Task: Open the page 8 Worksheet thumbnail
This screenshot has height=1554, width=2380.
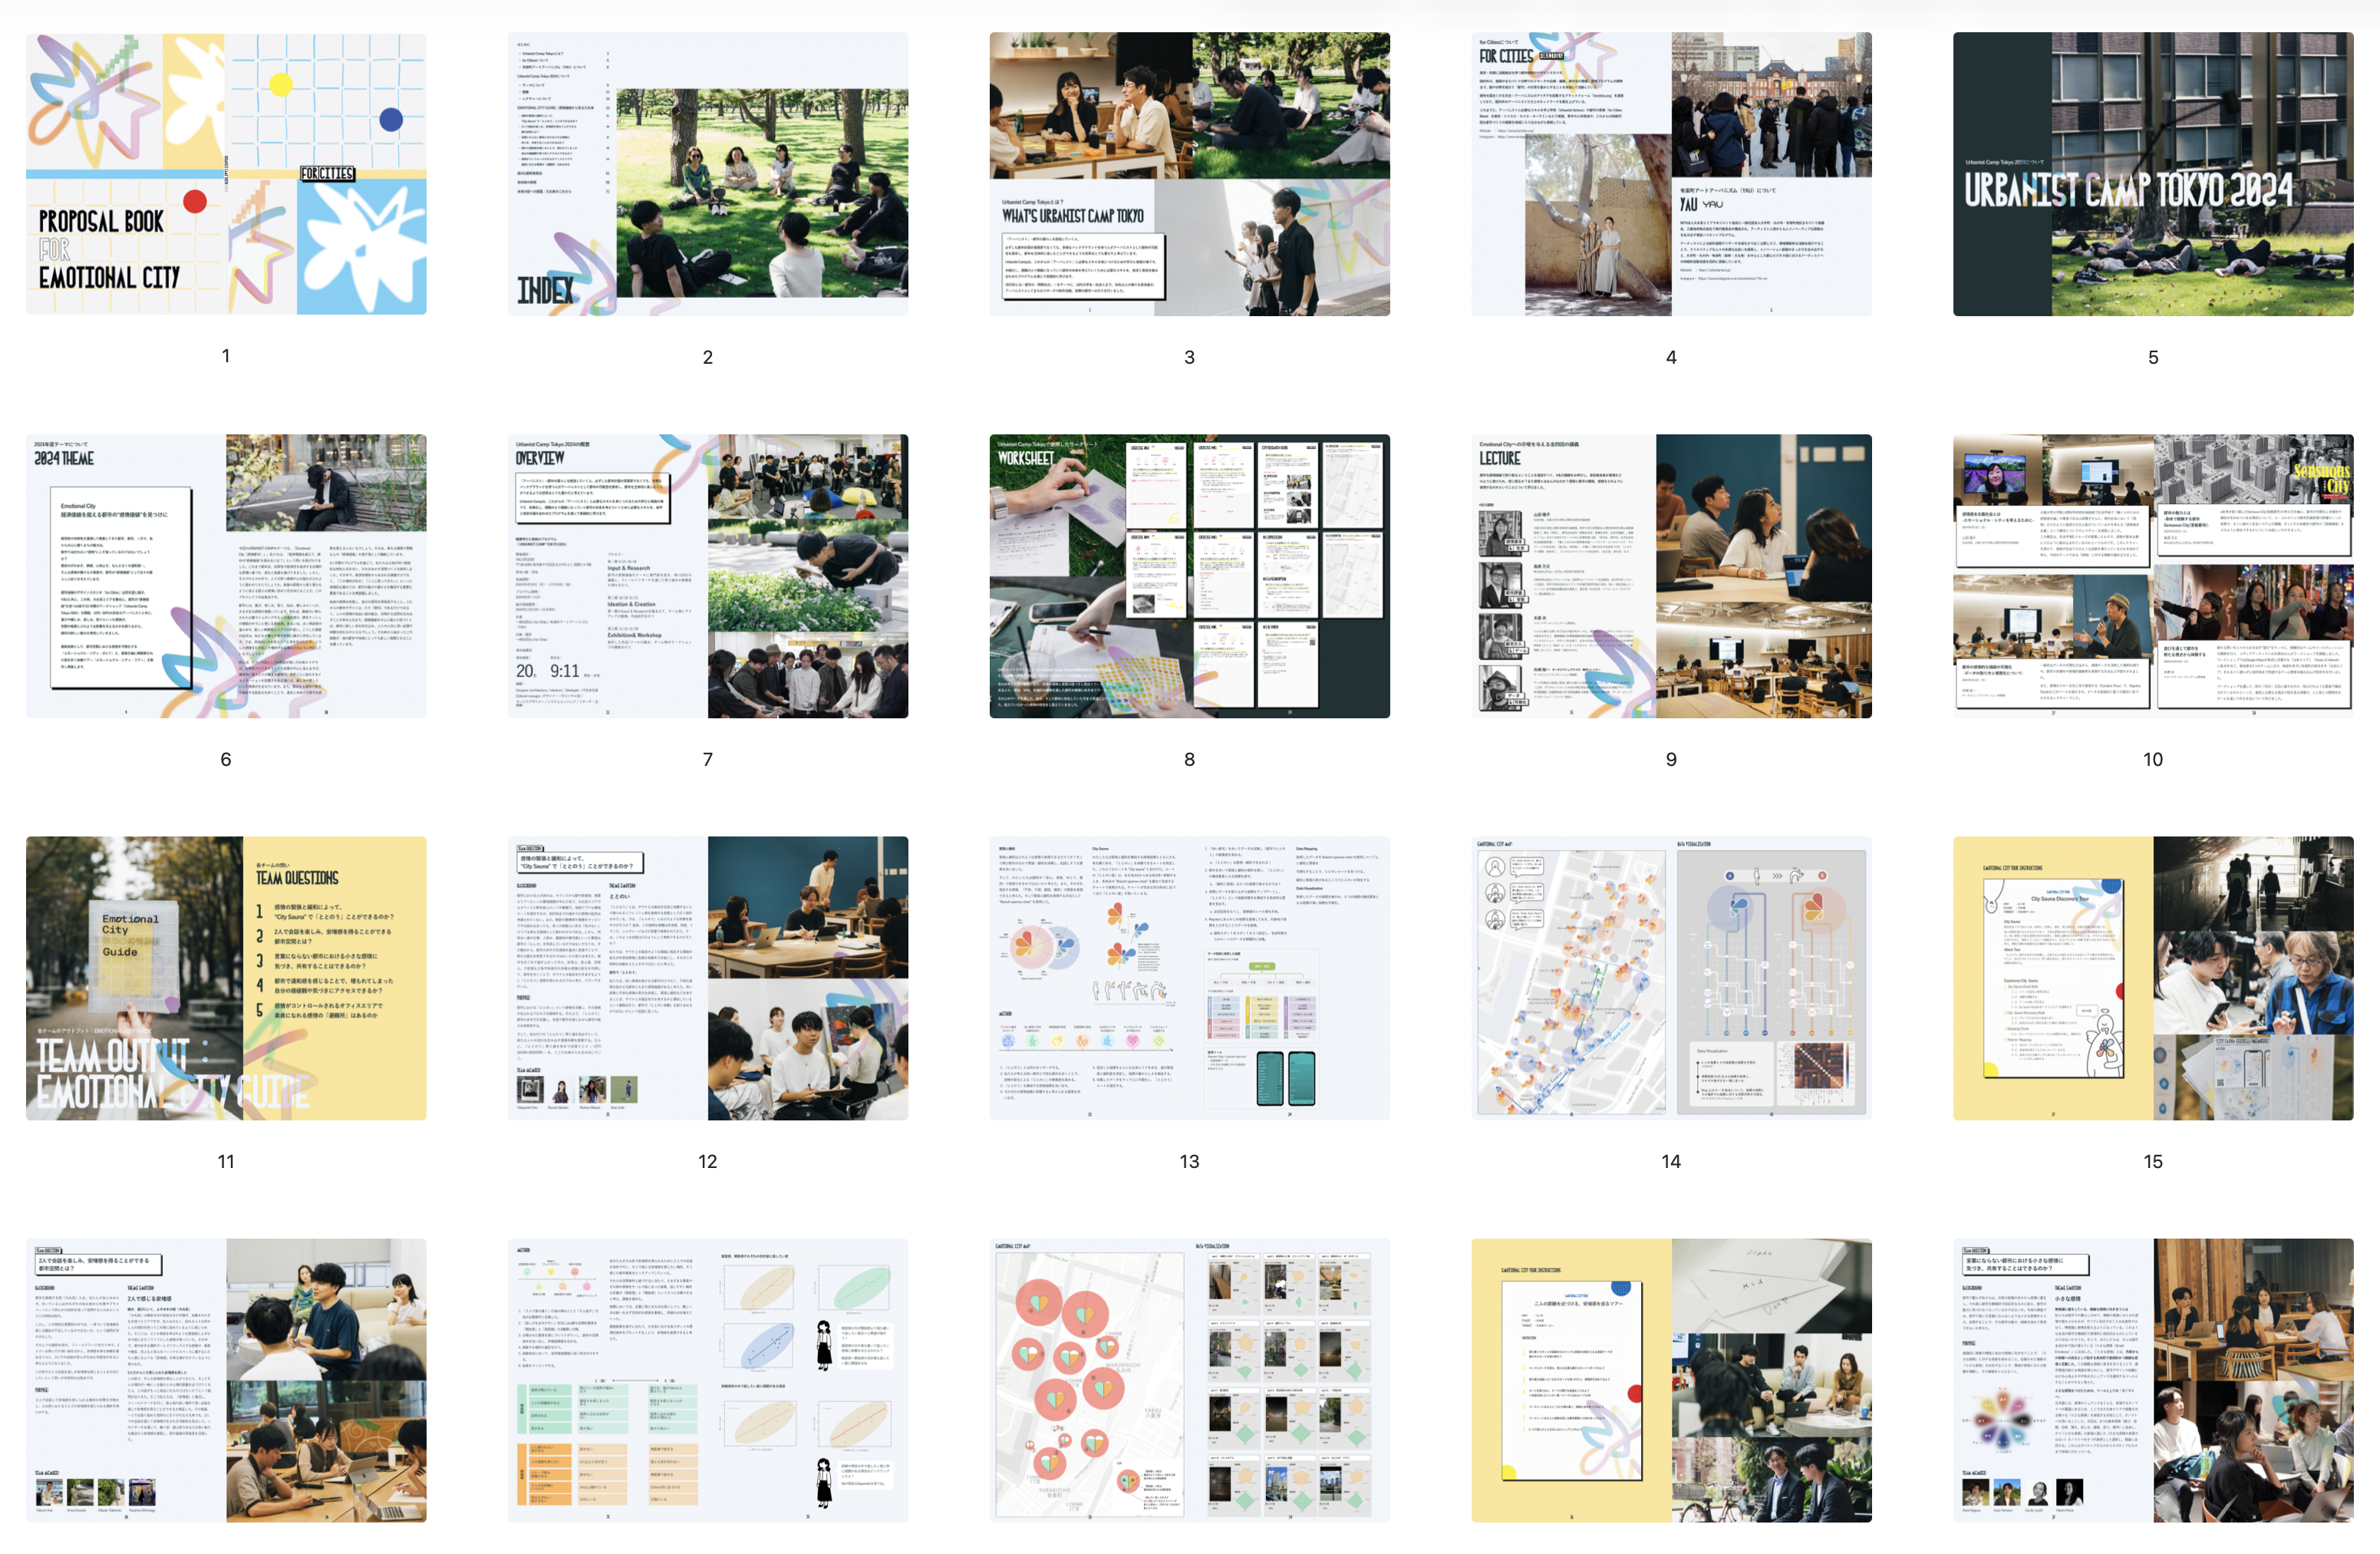Action: pyautogui.click(x=1189, y=576)
